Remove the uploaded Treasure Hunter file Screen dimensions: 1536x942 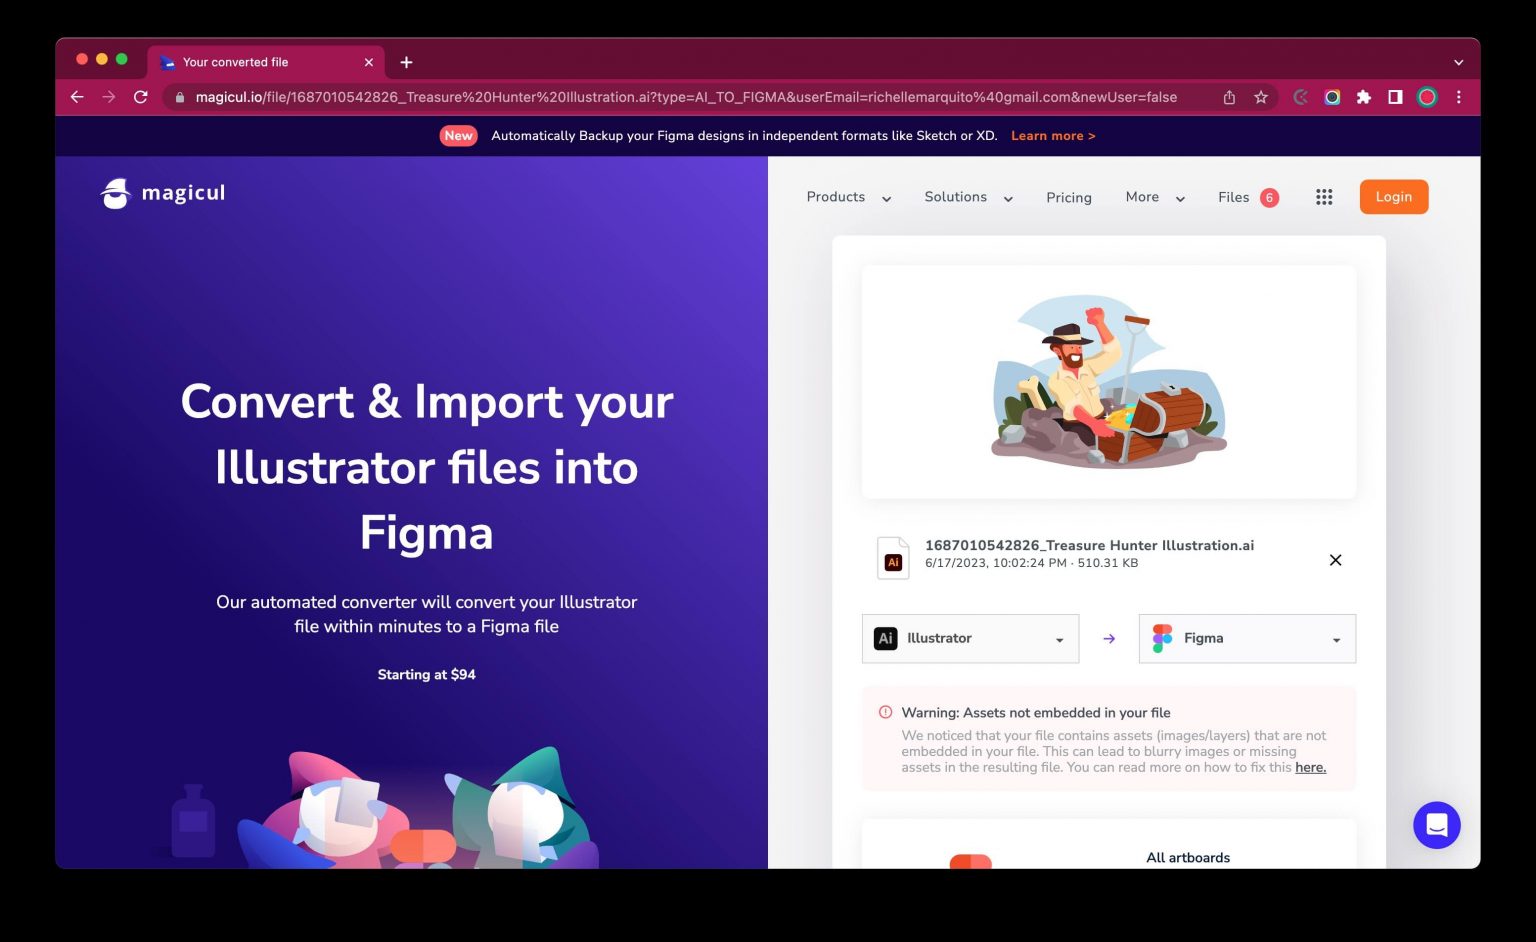coord(1335,560)
